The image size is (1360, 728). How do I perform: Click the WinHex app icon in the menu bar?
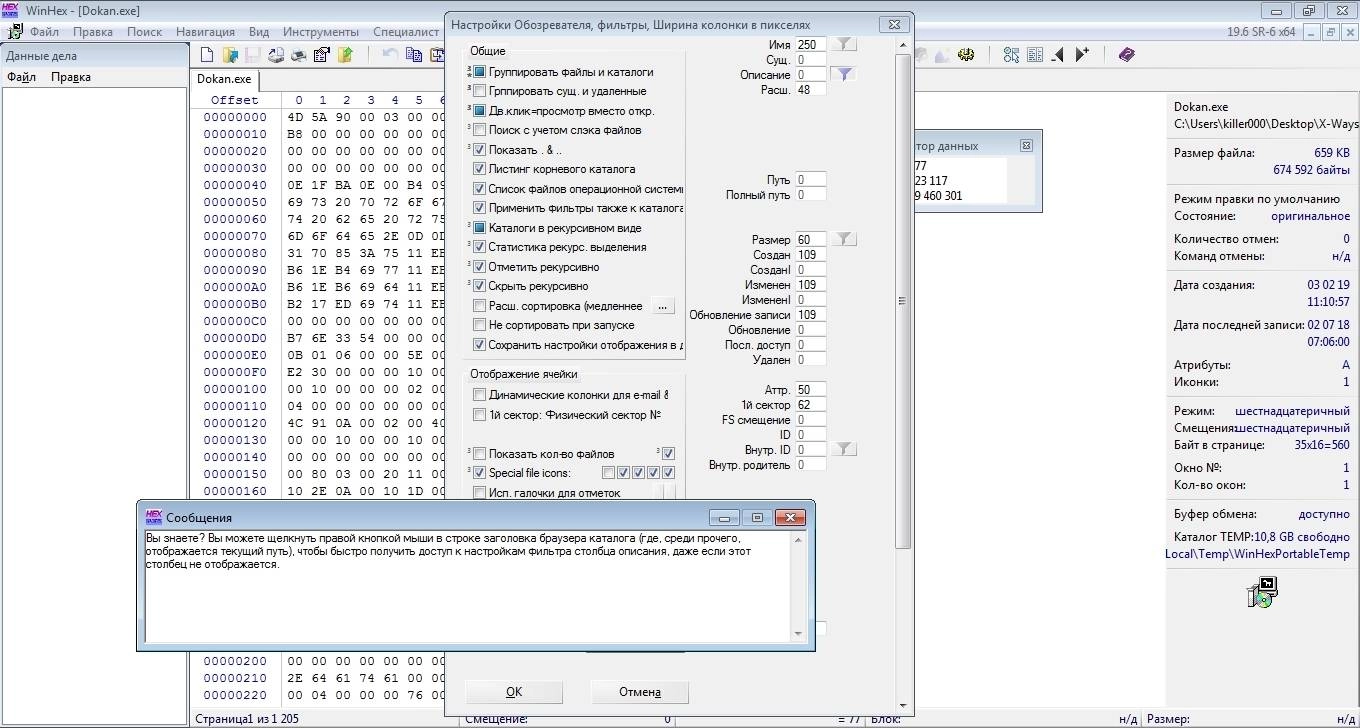coord(14,32)
